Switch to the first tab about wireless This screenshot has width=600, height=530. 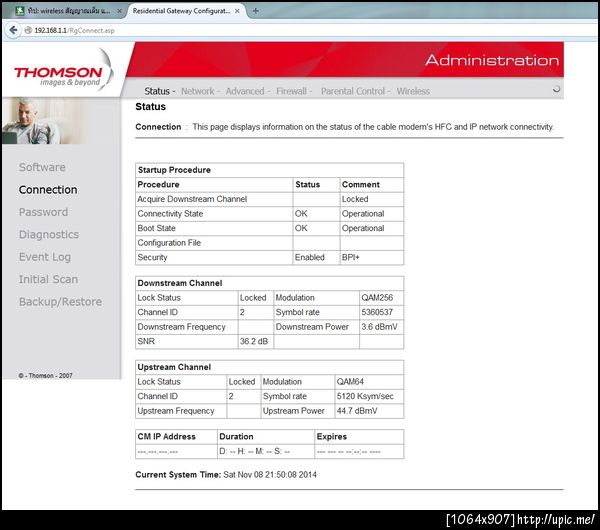tap(69, 11)
